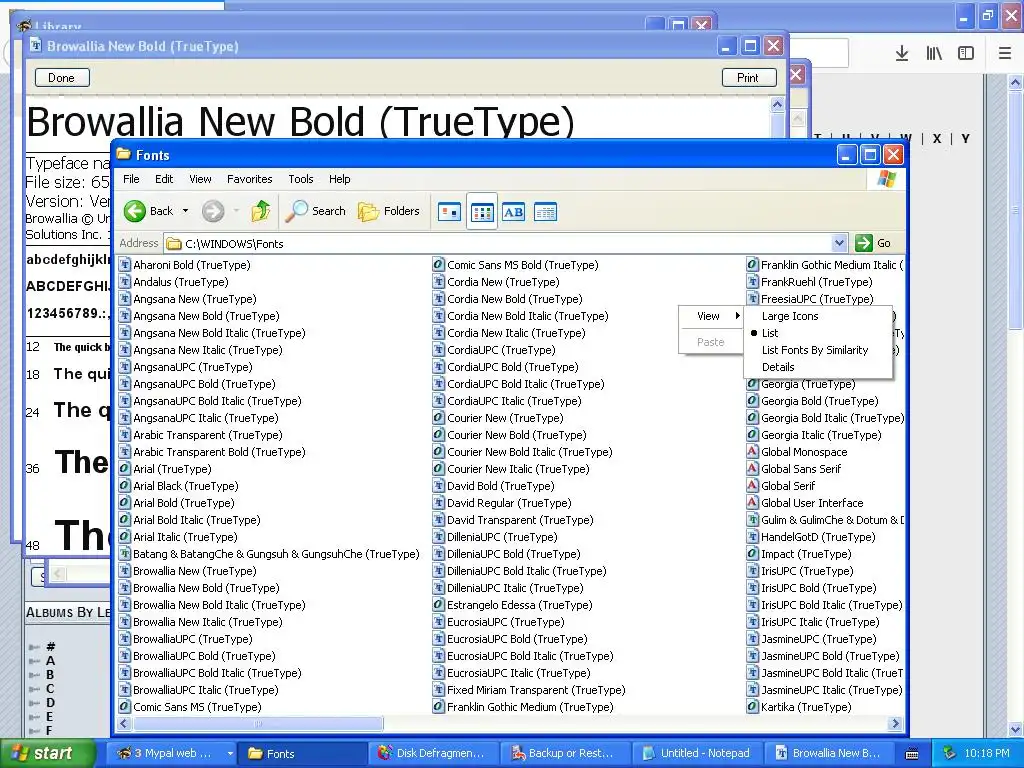This screenshot has width=1024, height=768.
Task: Toggle the Folders pane button
Action: pyautogui.click(x=389, y=211)
